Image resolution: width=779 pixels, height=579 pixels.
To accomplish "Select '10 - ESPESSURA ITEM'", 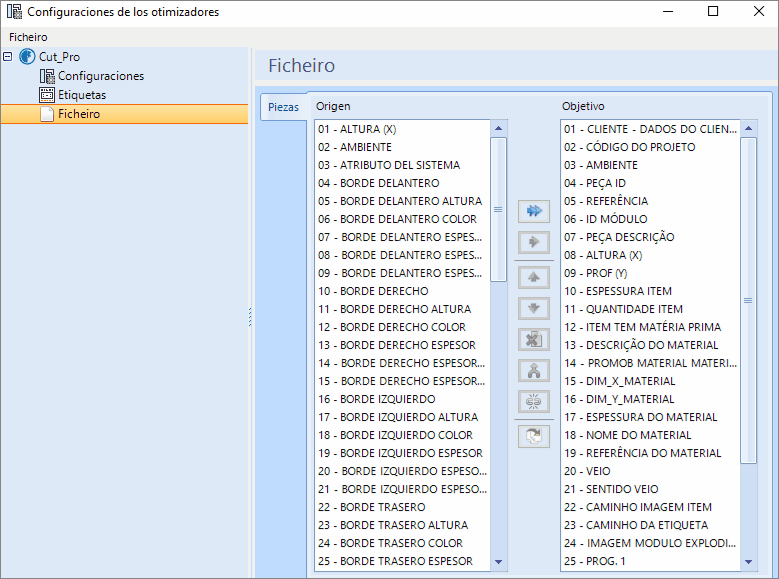I will (x=650, y=291).
